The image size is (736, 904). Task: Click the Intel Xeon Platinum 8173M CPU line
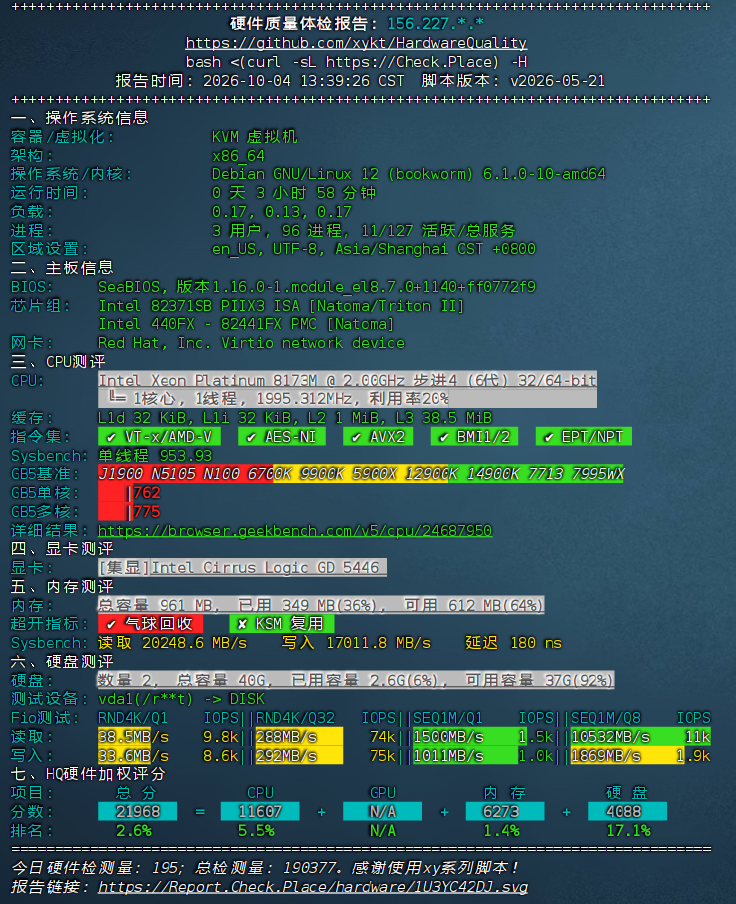348,381
